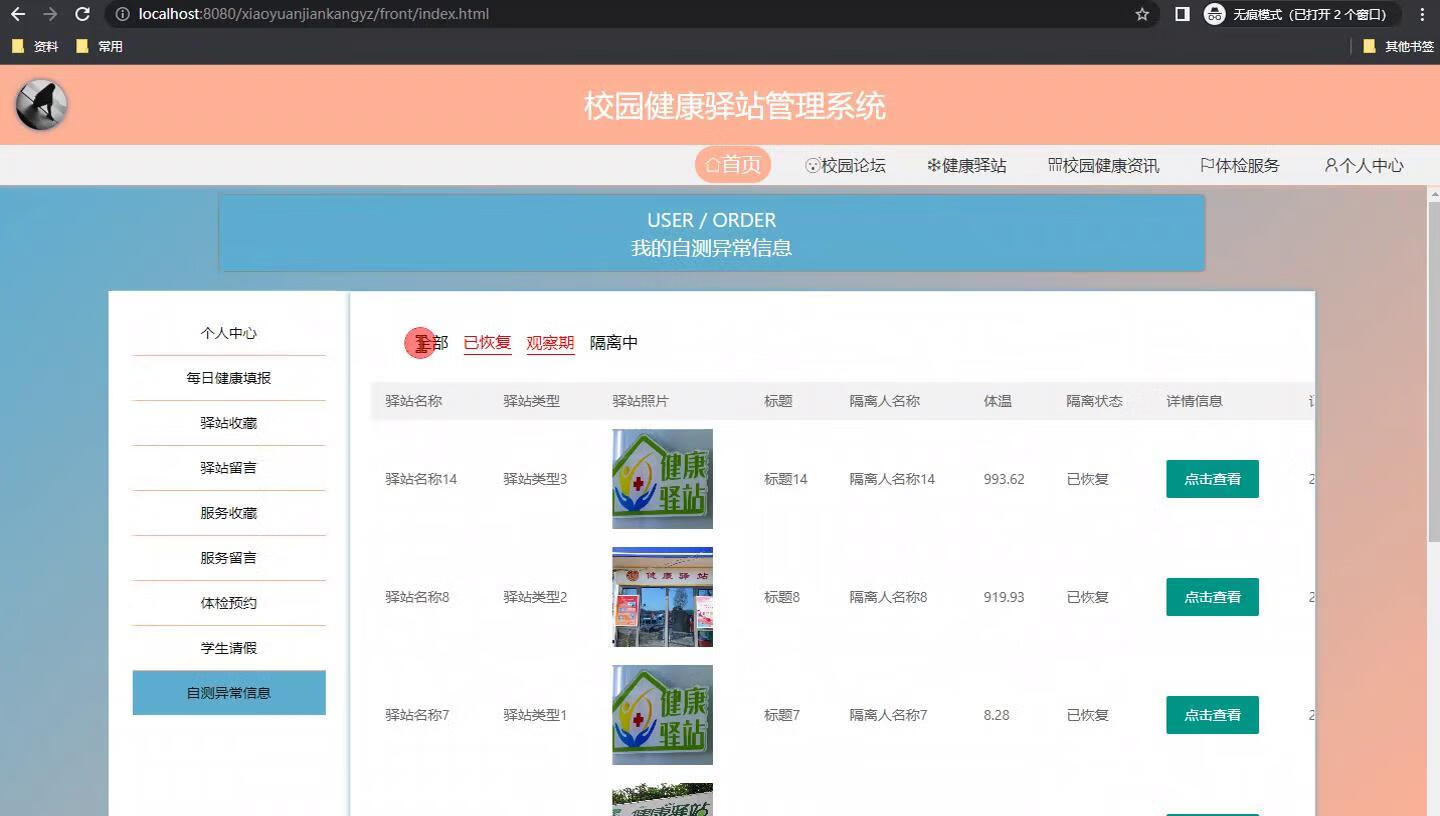
Task: Click the cell 隔离人名称14
Action: point(892,479)
